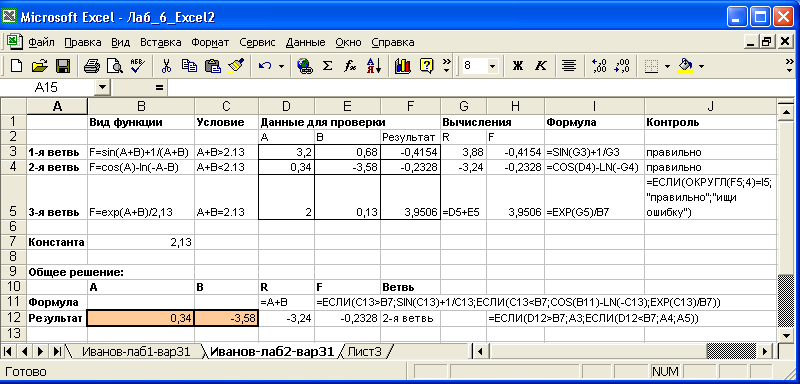800x384 pixels.
Task: Launch the Chart Wizard icon
Action: (403, 66)
